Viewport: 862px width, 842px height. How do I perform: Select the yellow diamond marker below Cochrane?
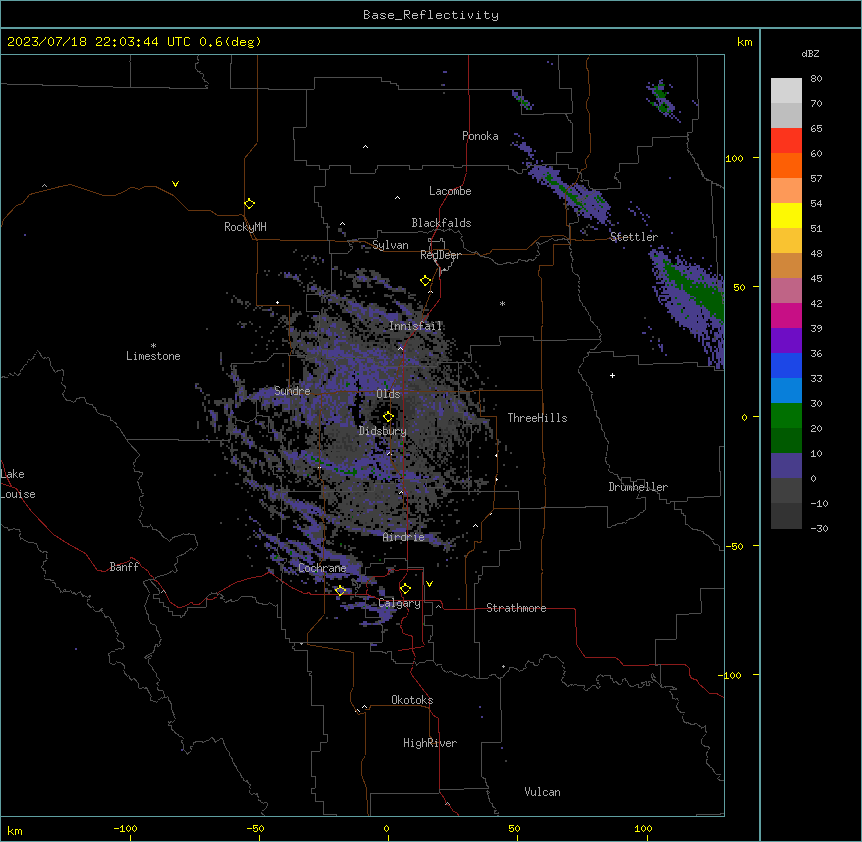click(340, 591)
